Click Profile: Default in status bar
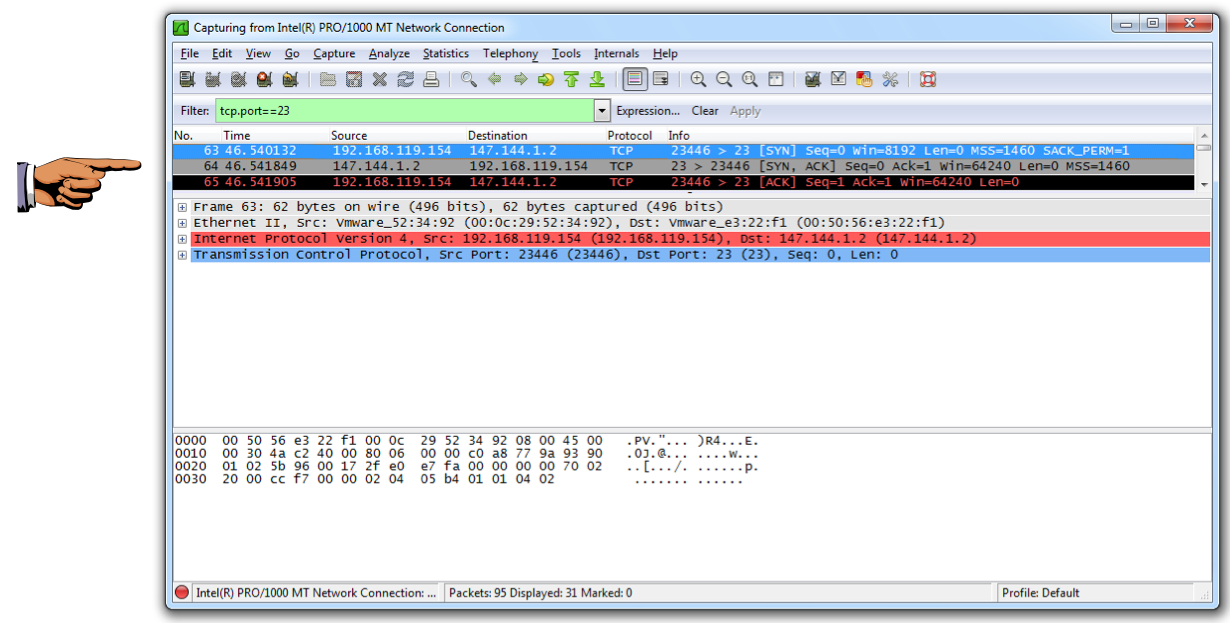 point(1040,593)
